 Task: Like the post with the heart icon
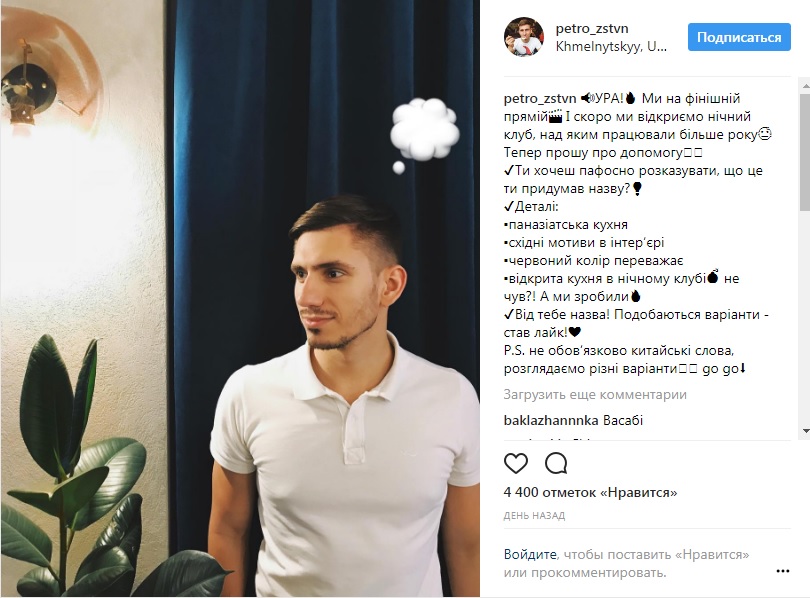516,464
